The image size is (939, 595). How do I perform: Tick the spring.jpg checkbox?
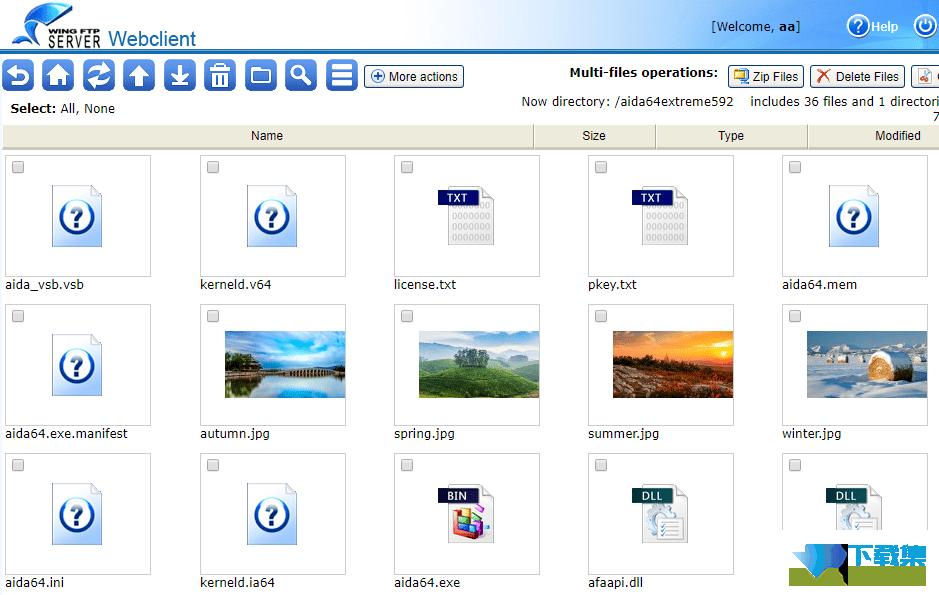407,316
